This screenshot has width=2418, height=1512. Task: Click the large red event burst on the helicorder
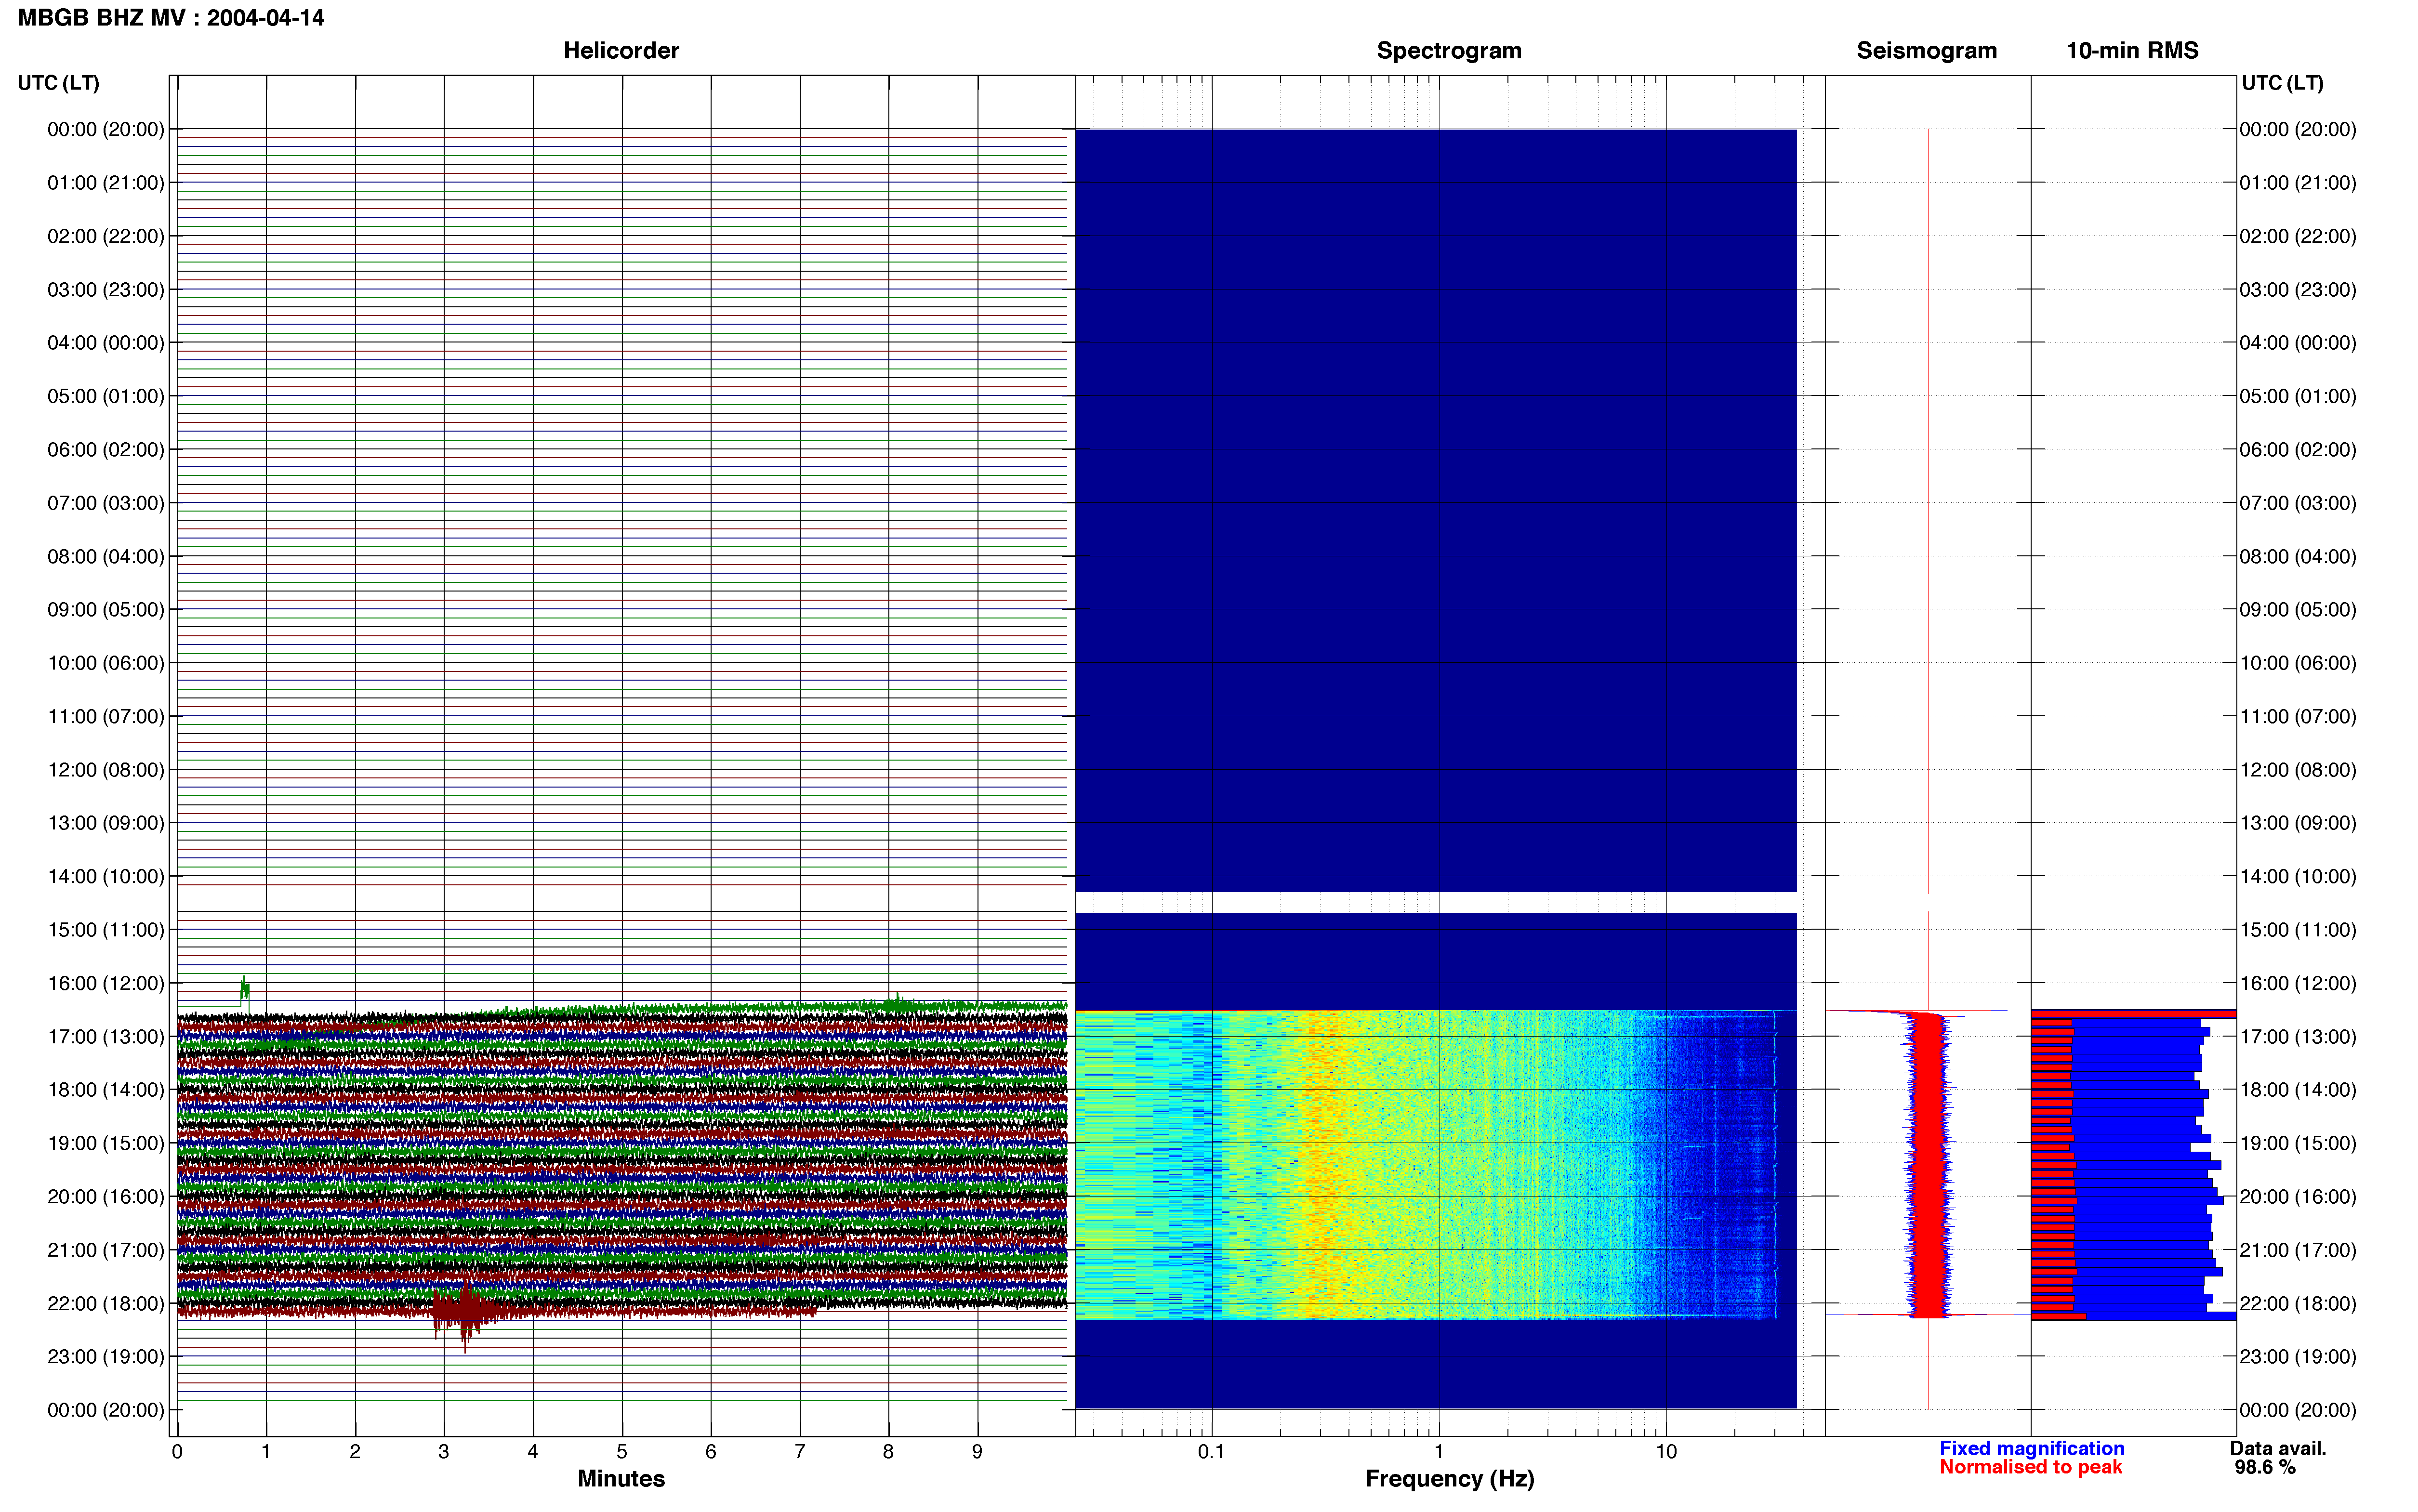click(x=465, y=1311)
